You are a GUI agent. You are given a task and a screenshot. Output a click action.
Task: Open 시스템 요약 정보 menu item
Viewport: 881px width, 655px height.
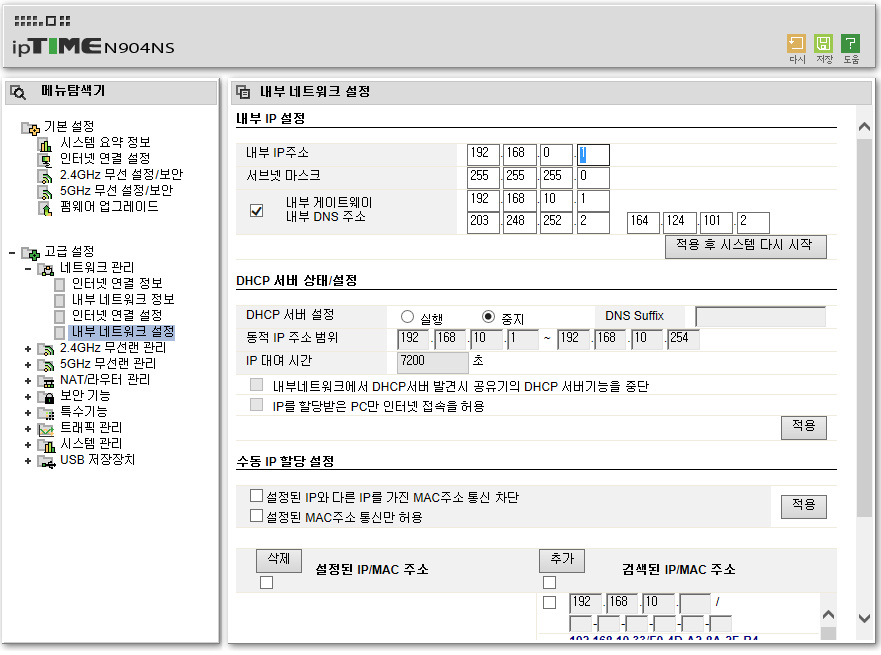click(x=105, y=143)
